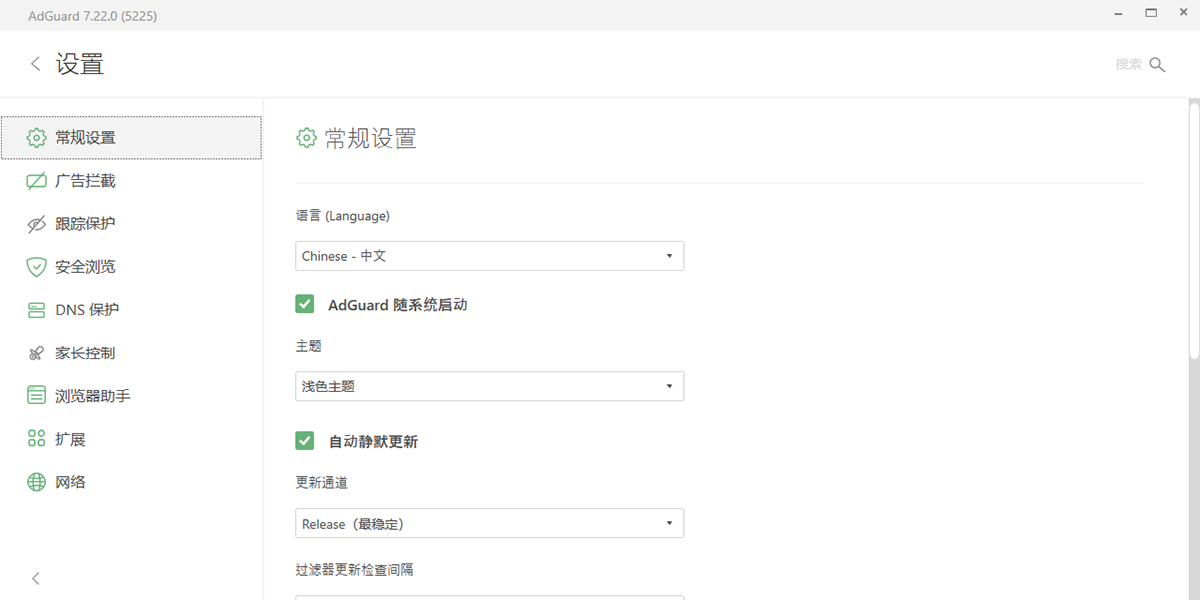This screenshot has width=1200, height=600.
Task: Click the 扩展 four-squares icon
Action: click(x=37, y=439)
